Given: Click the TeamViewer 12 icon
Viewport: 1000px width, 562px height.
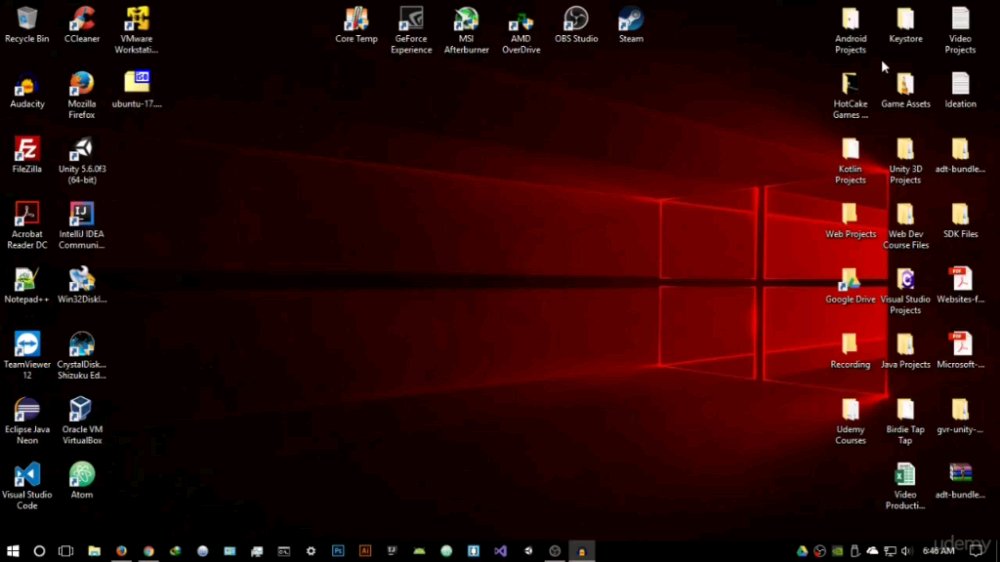Looking at the screenshot, I should click(x=27, y=355).
